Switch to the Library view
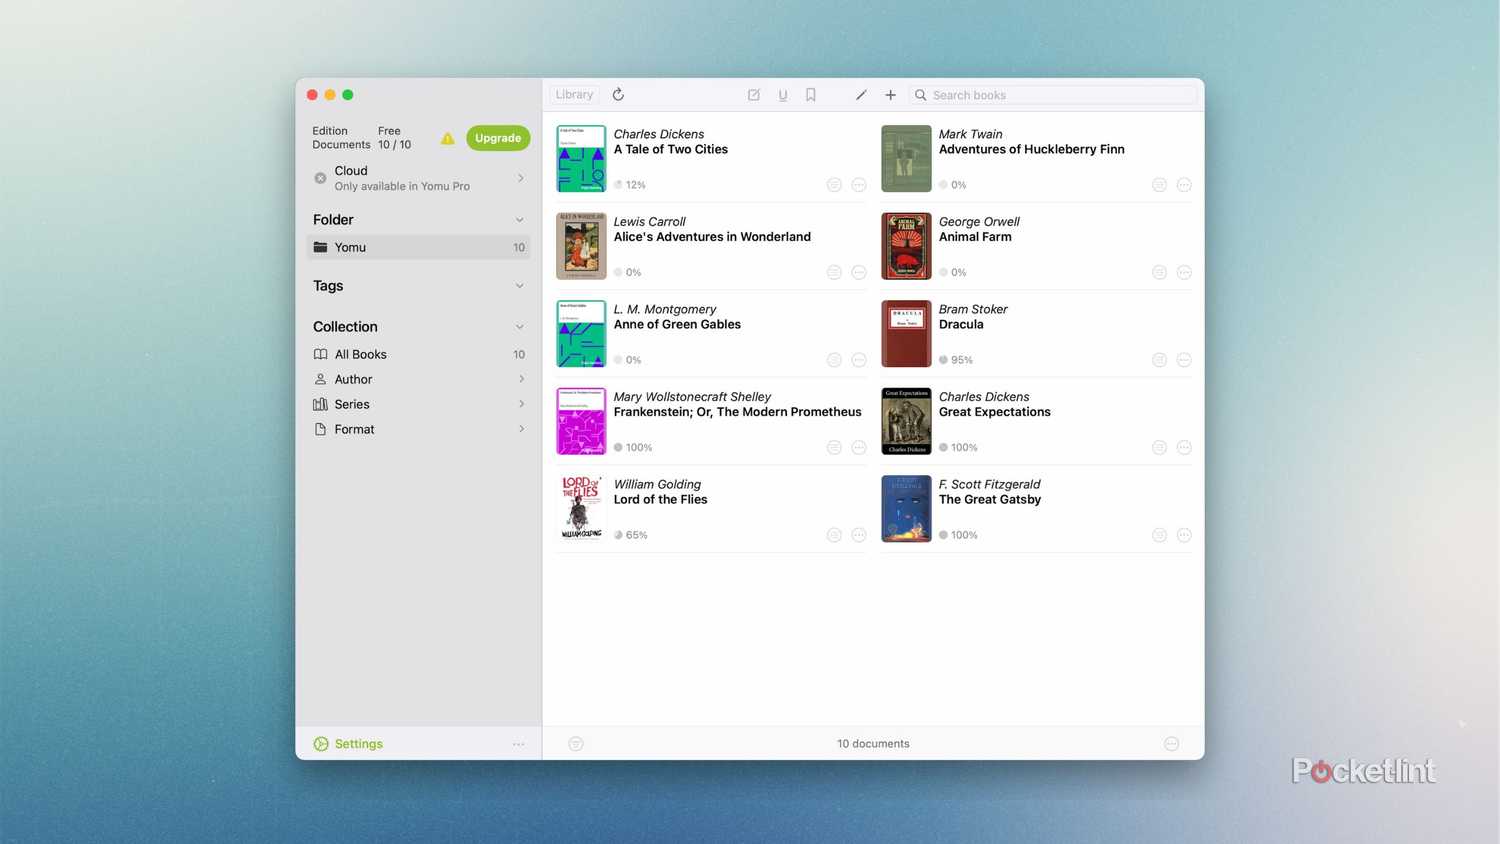 tap(574, 94)
